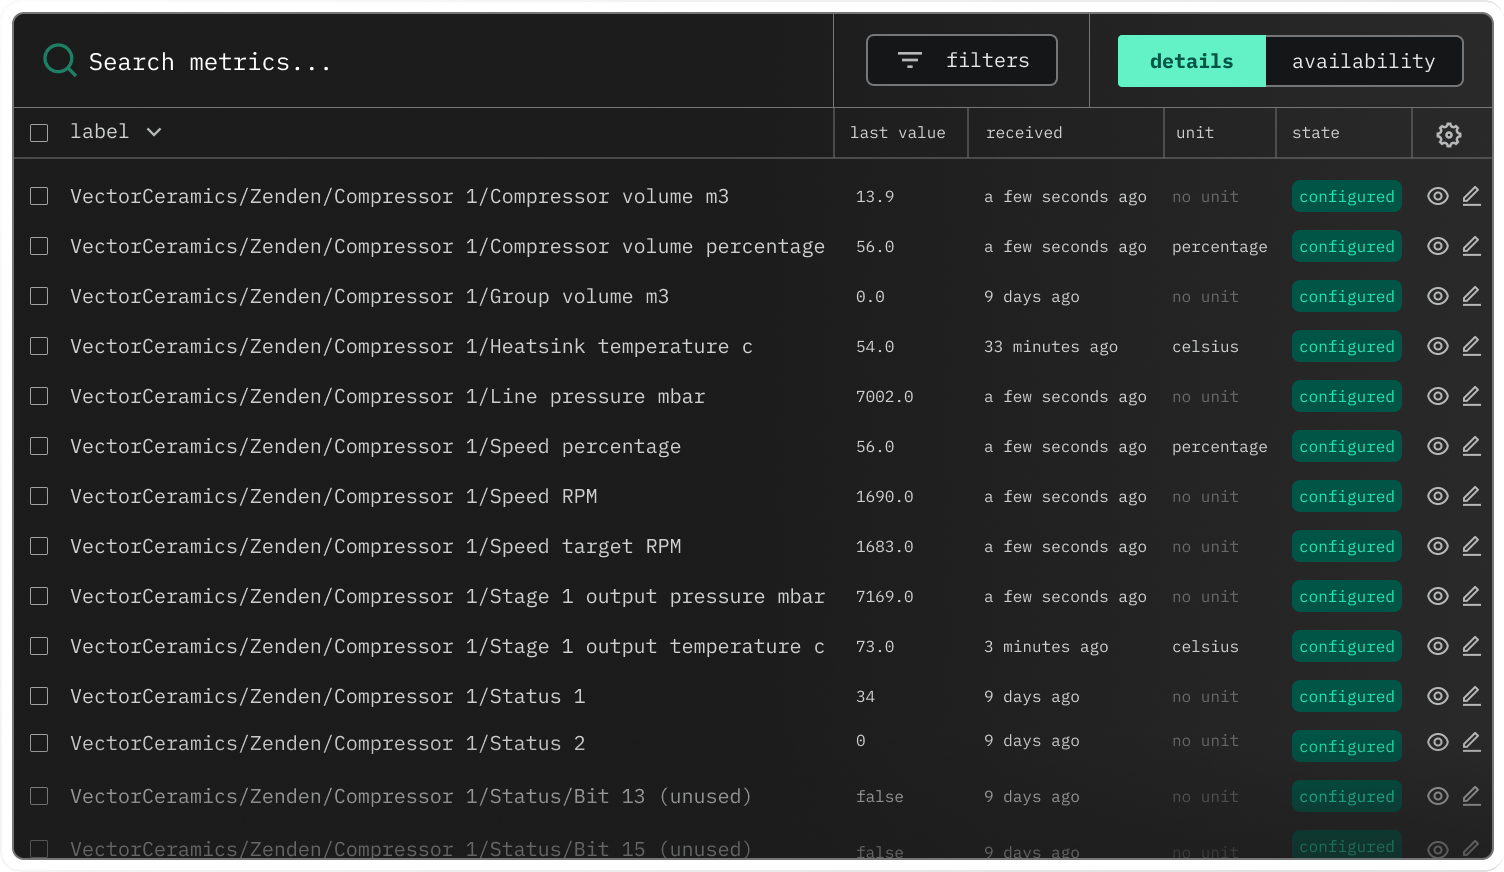Edit Group volume m3 metric
Screen dimensions: 1504x872
(1471, 296)
